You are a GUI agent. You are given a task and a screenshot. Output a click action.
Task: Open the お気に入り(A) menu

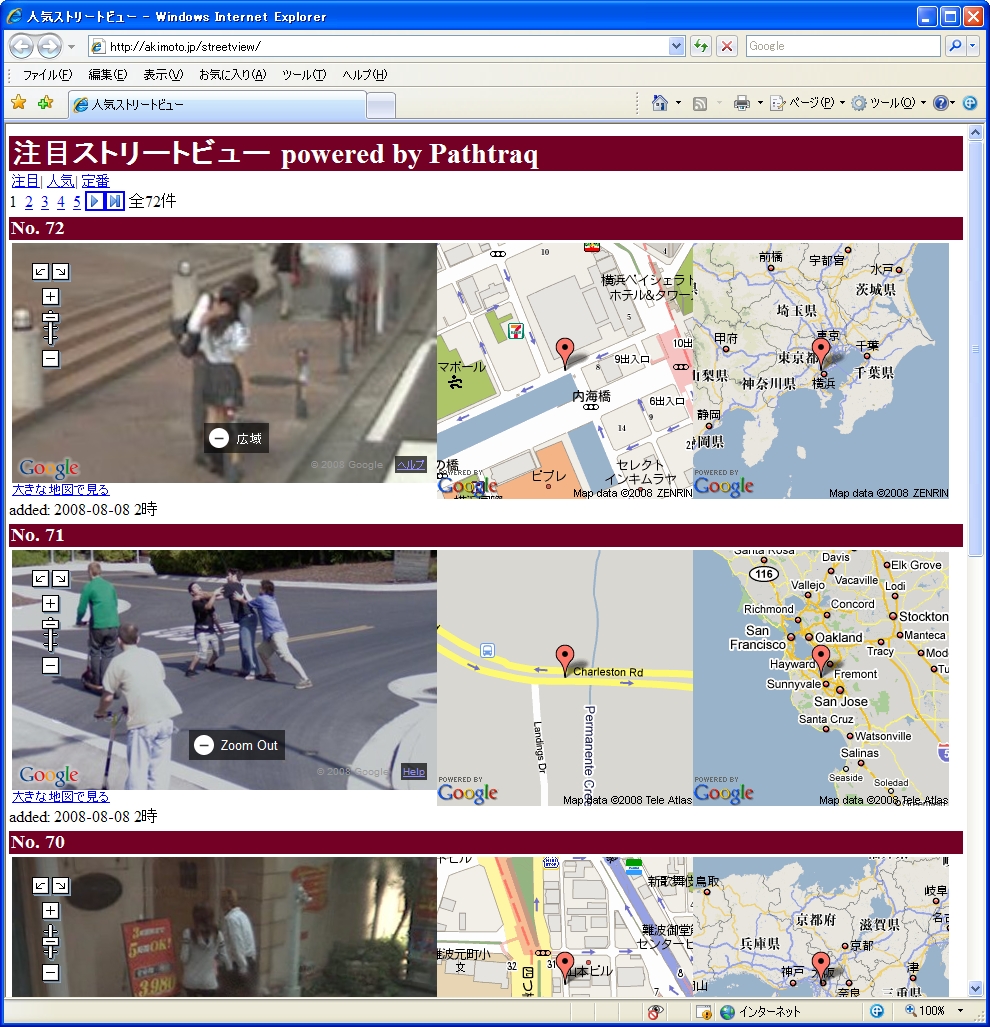point(232,75)
